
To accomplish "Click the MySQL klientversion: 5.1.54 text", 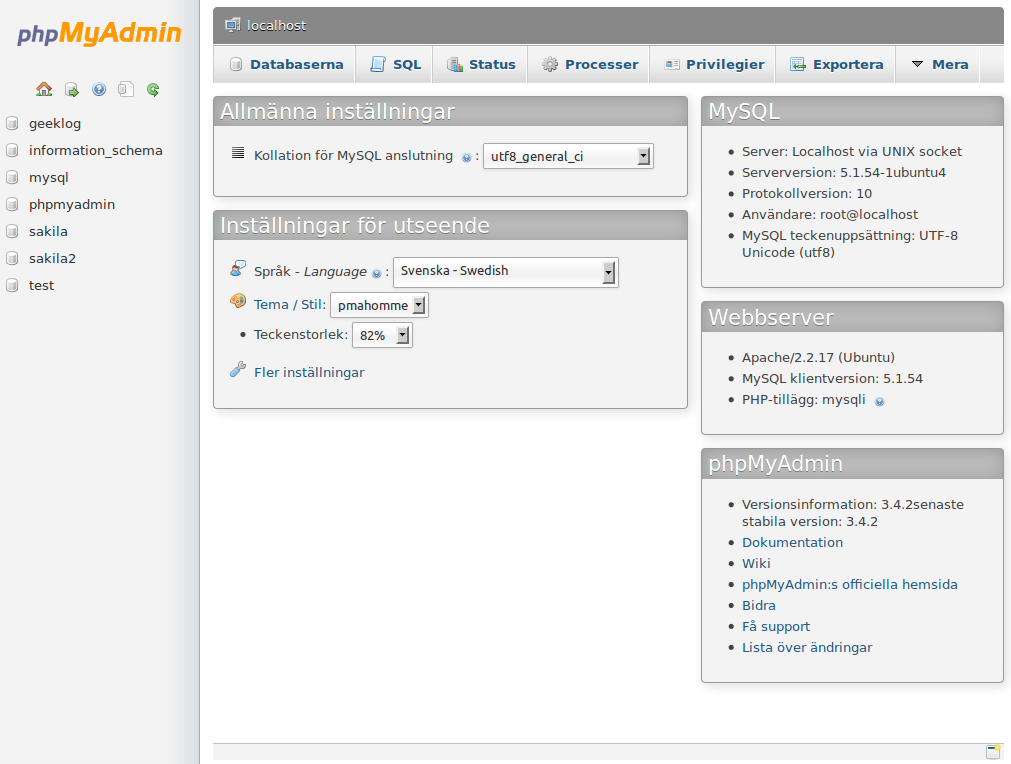I will [832, 378].
